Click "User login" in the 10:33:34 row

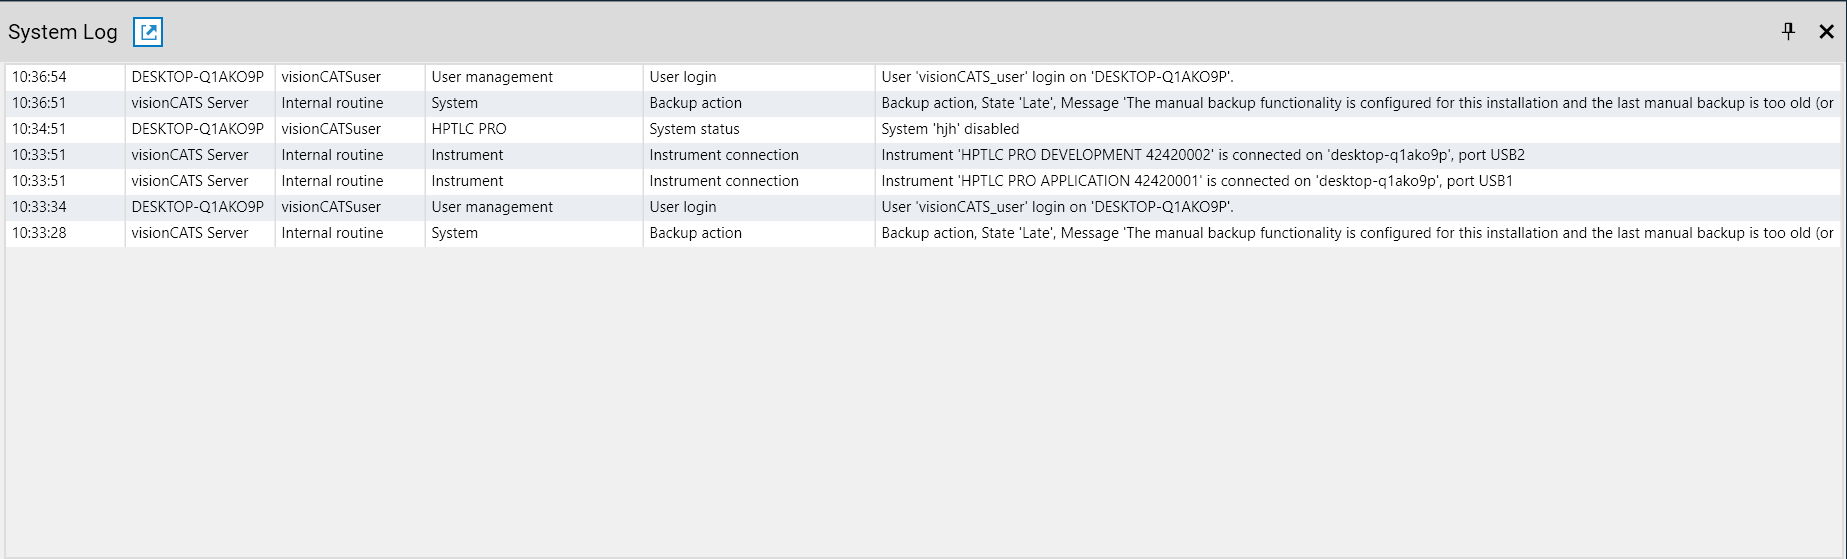click(x=683, y=207)
